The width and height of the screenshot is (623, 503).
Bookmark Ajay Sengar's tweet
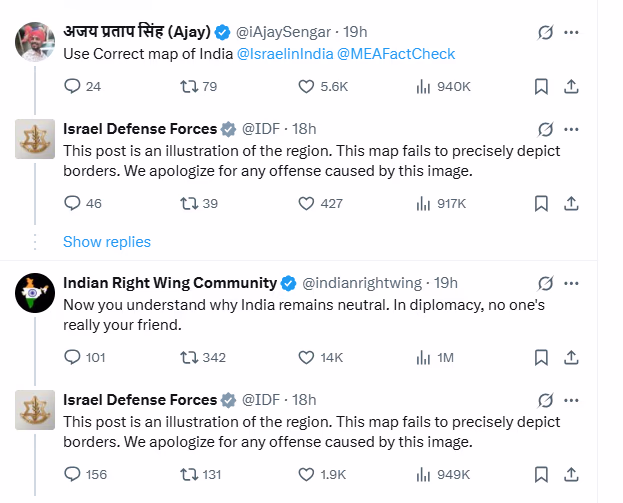pos(541,87)
